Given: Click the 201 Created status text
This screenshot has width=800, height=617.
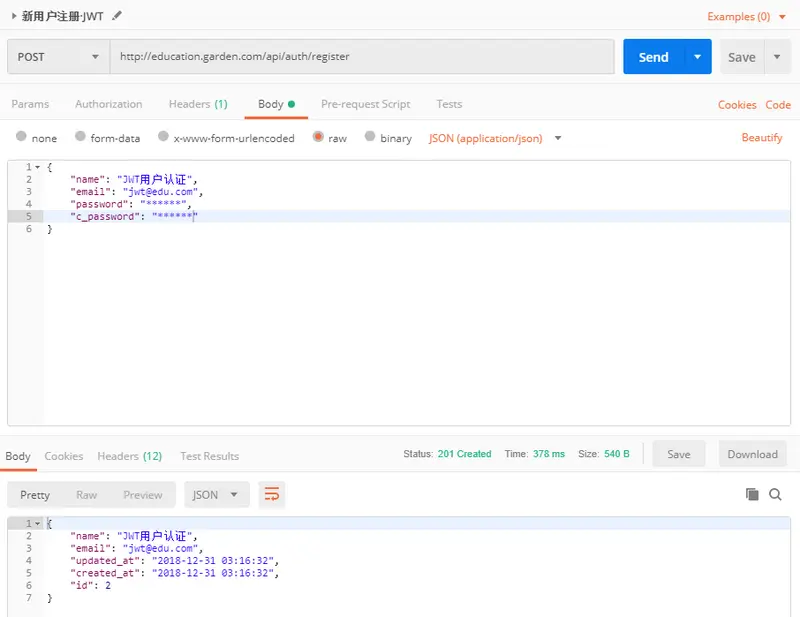Looking at the screenshot, I should [x=464, y=454].
